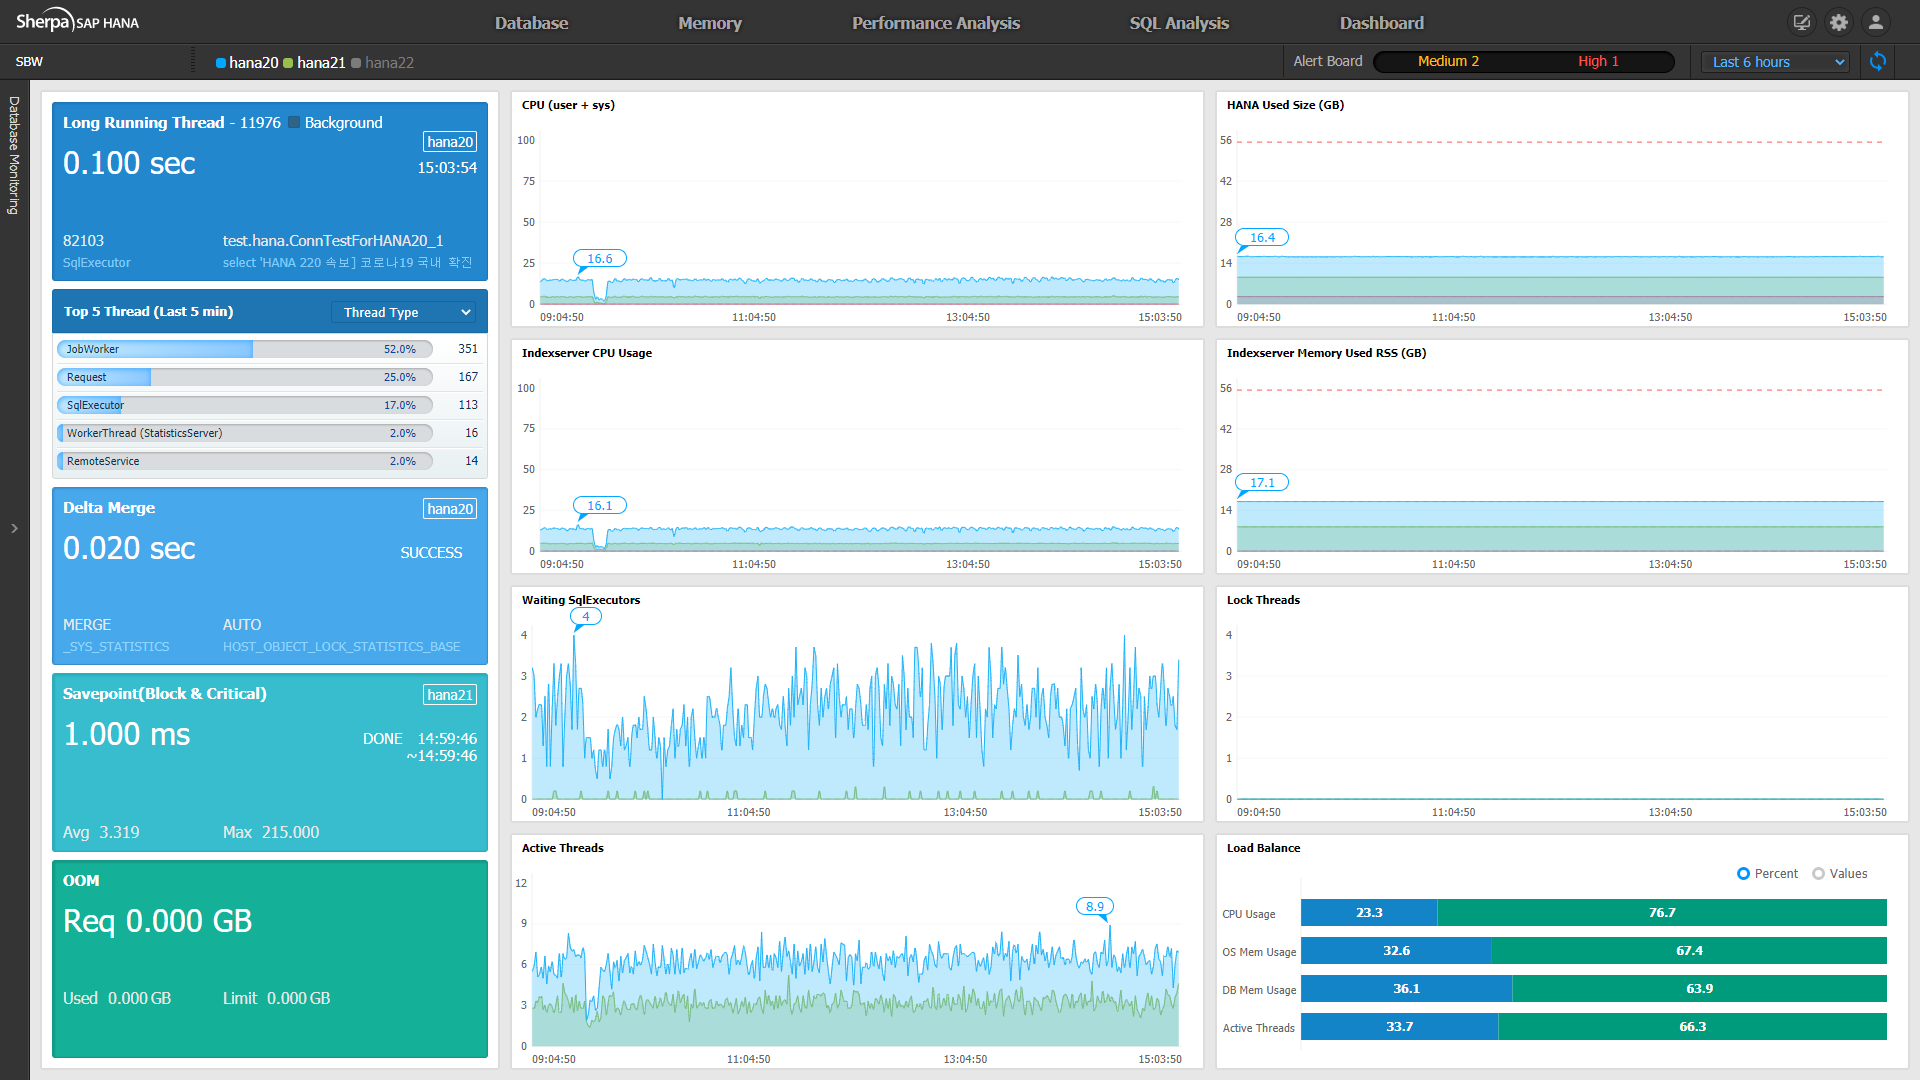The width and height of the screenshot is (1920, 1080).
Task: Click the monitor edit icon in header
Action: point(1802,22)
